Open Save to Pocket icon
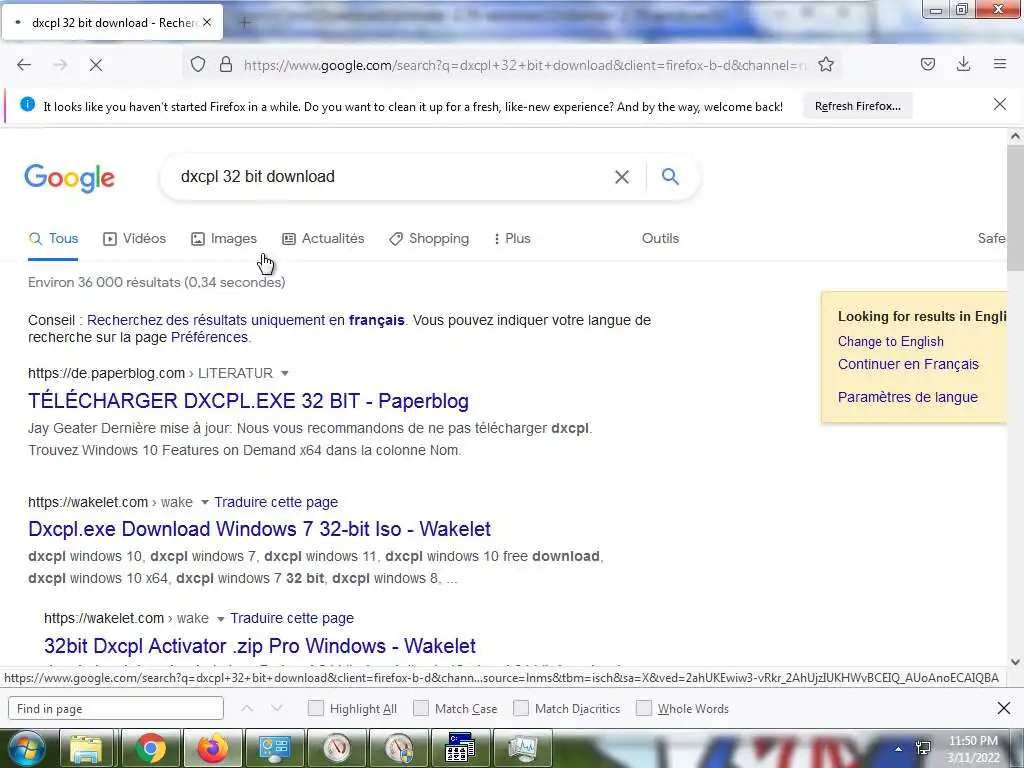Viewport: 1024px width, 768px height. (x=928, y=64)
